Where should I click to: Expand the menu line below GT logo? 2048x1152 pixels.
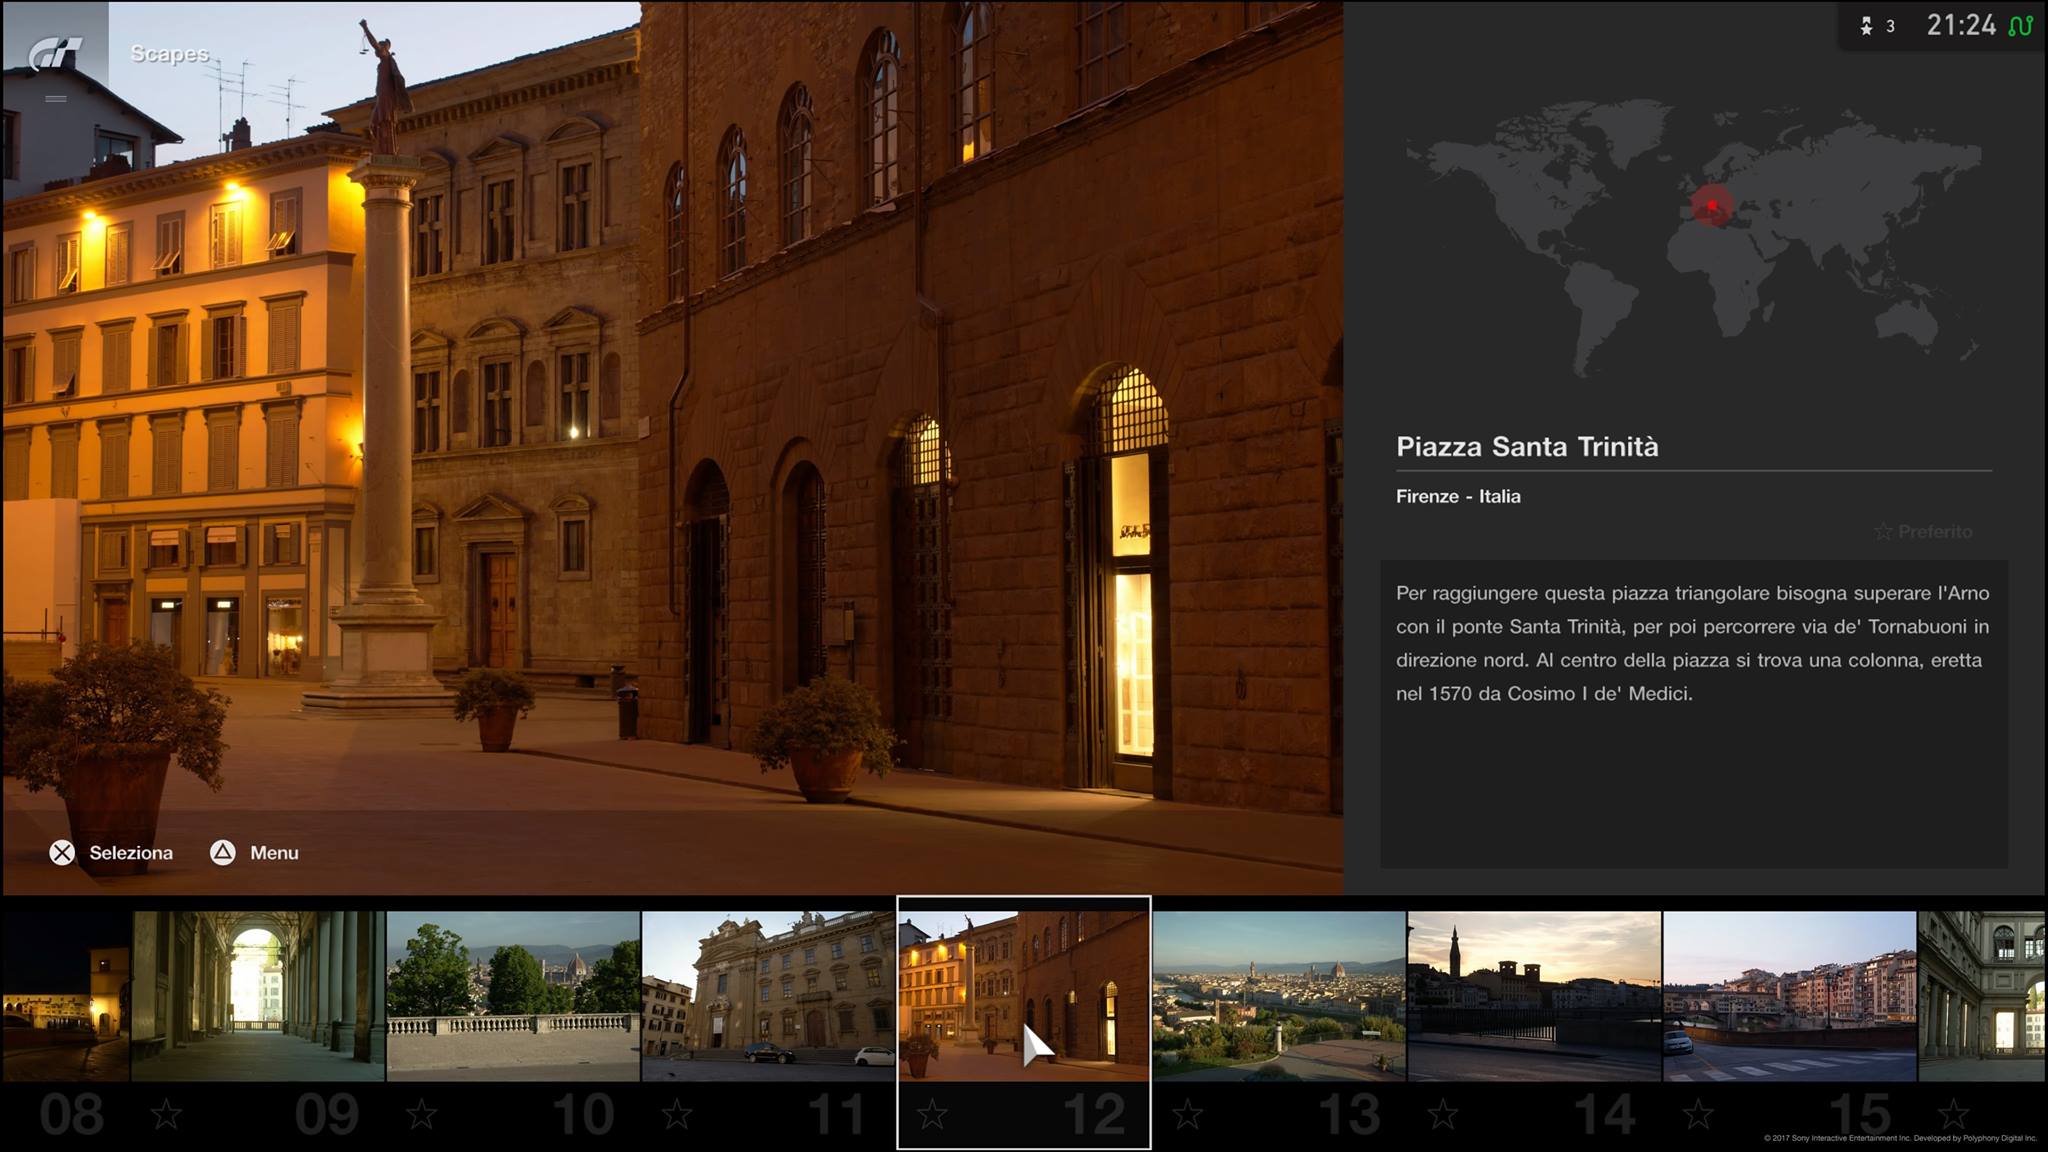pyautogui.click(x=55, y=98)
